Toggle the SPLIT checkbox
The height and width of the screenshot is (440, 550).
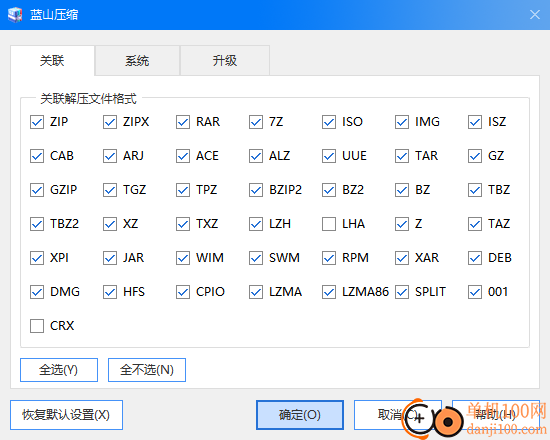tap(402, 292)
